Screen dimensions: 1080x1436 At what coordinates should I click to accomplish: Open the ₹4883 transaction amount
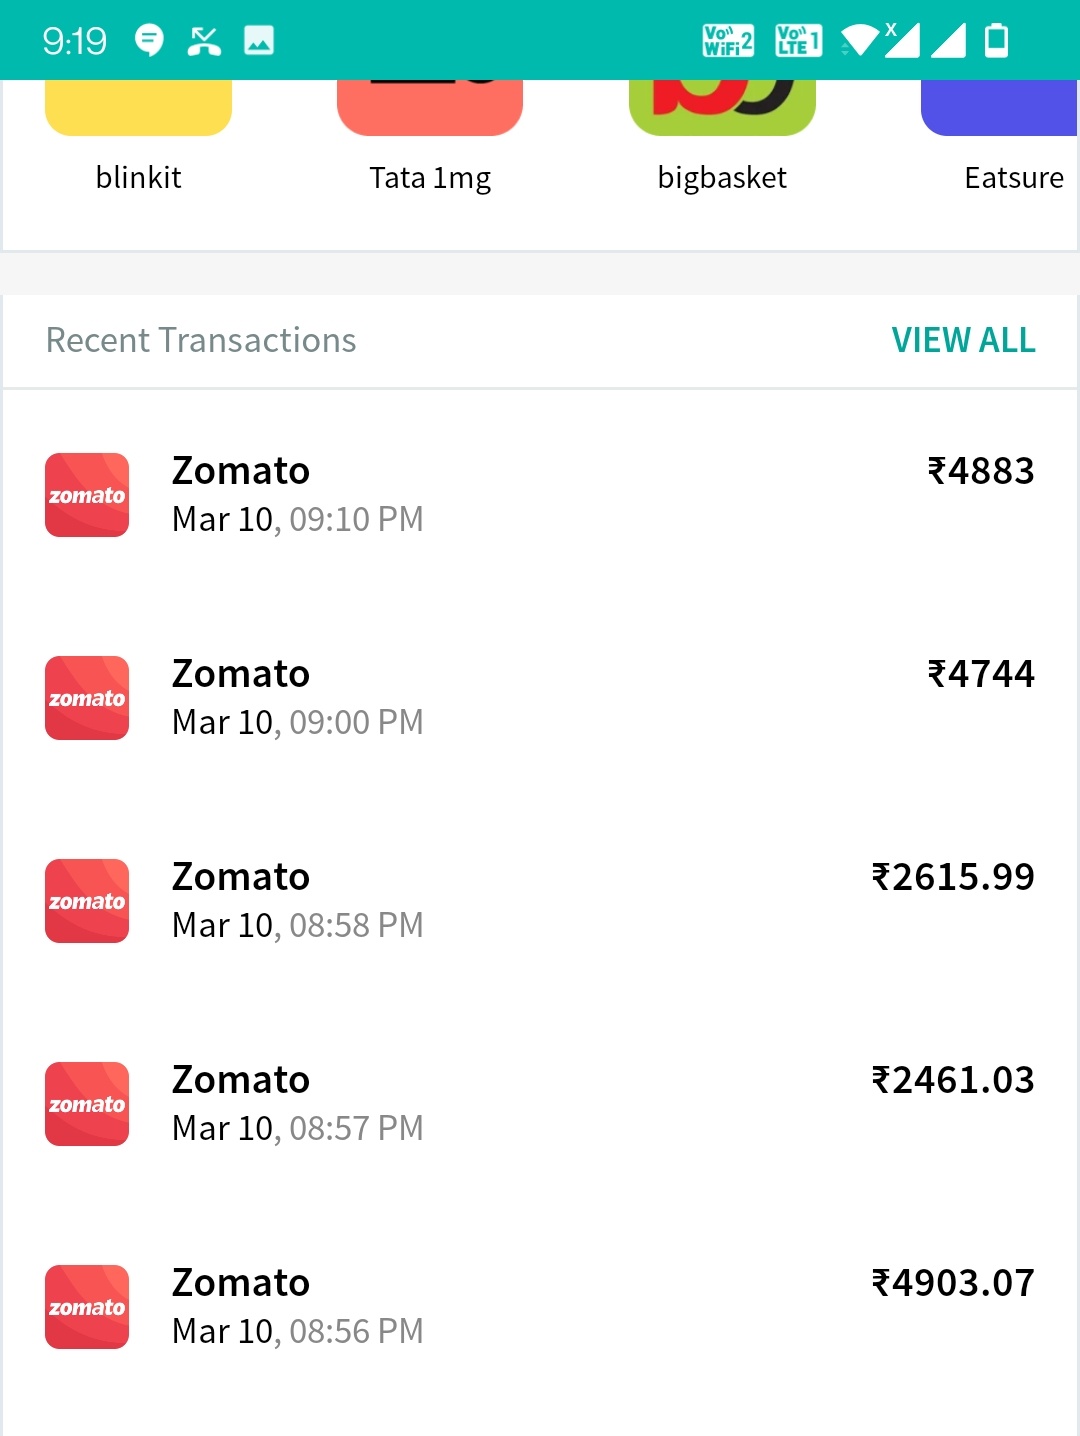pyautogui.click(x=980, y=471)
